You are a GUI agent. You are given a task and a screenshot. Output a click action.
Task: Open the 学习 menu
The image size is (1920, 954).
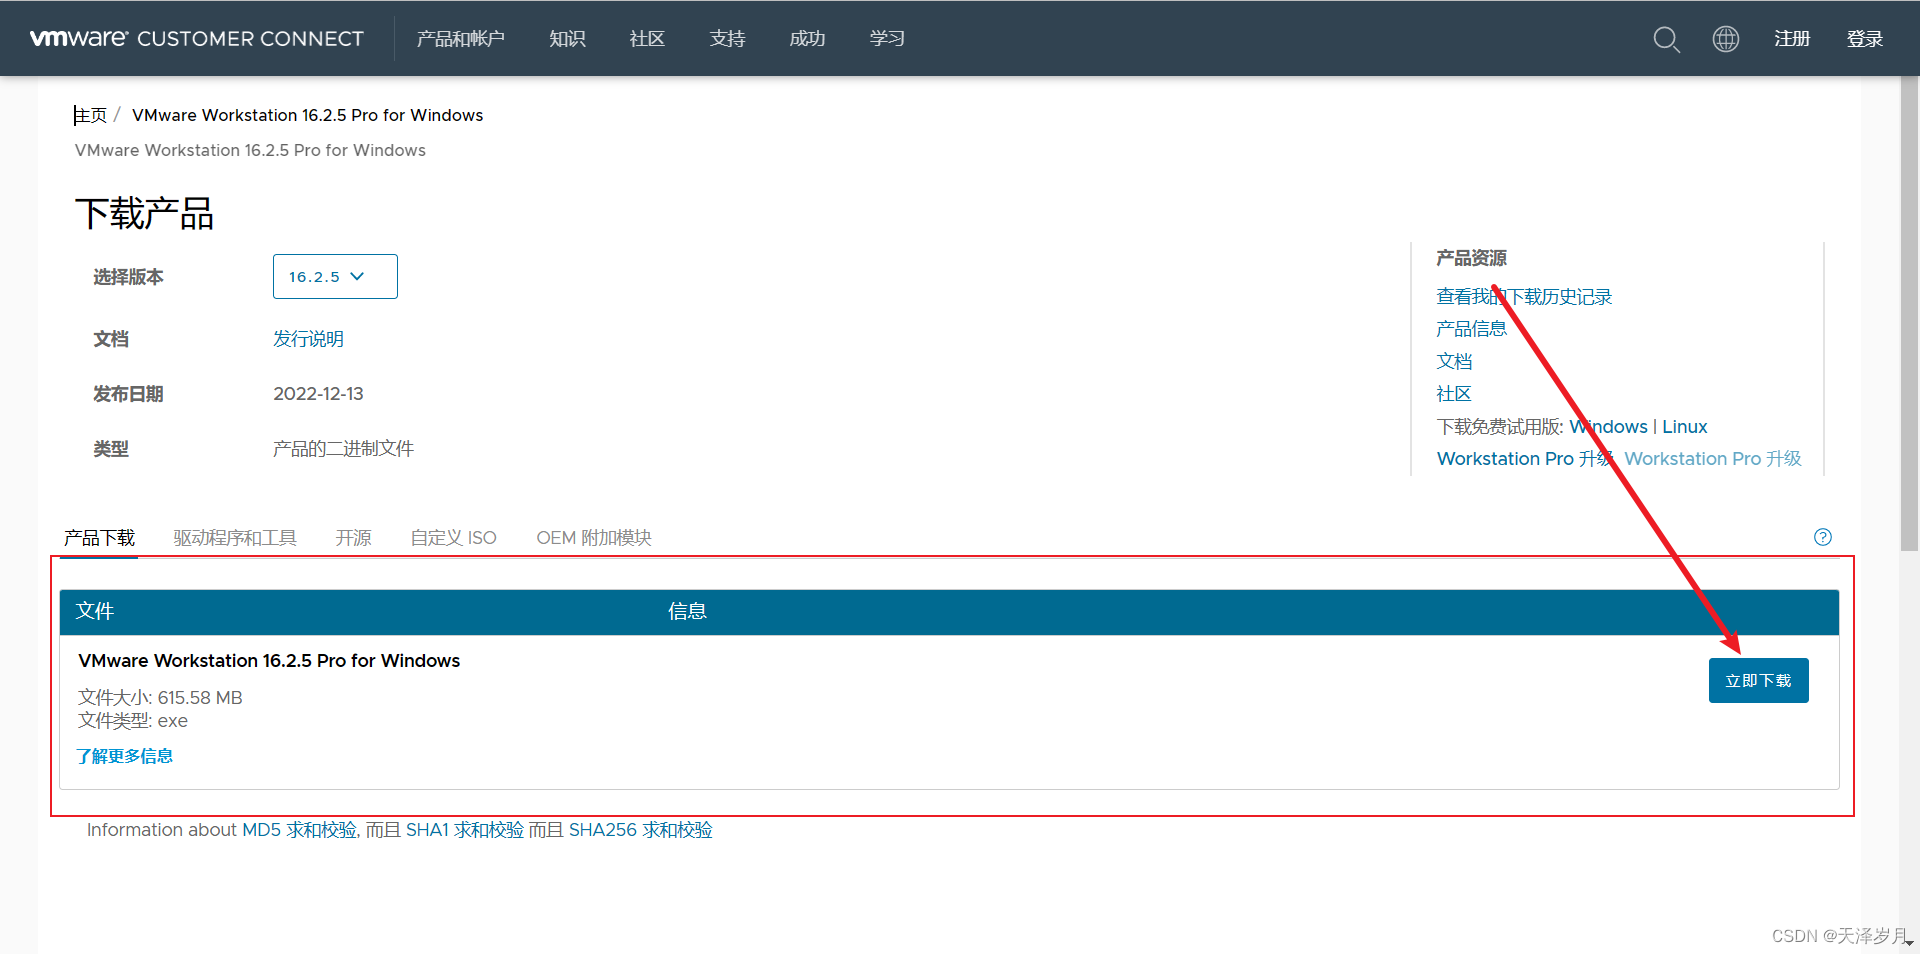(887, 38)
